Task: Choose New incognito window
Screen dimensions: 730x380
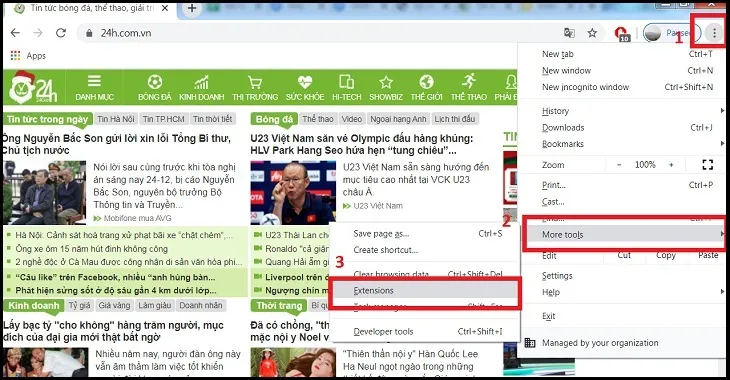Action: pyautogui.click(x=622, y=87)
